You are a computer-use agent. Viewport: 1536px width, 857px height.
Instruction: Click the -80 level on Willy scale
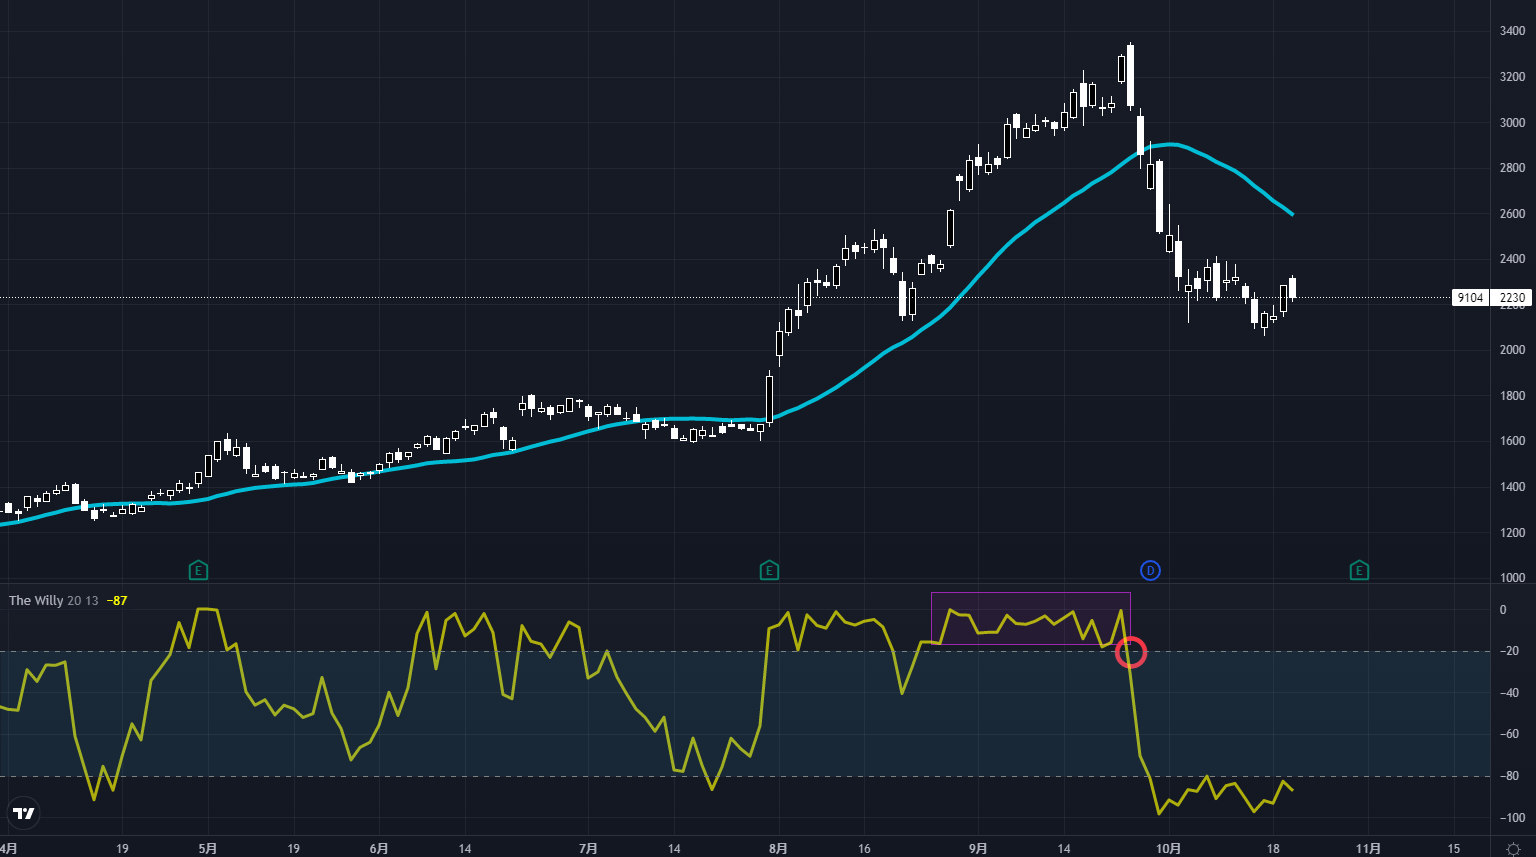coord(1509,777)
